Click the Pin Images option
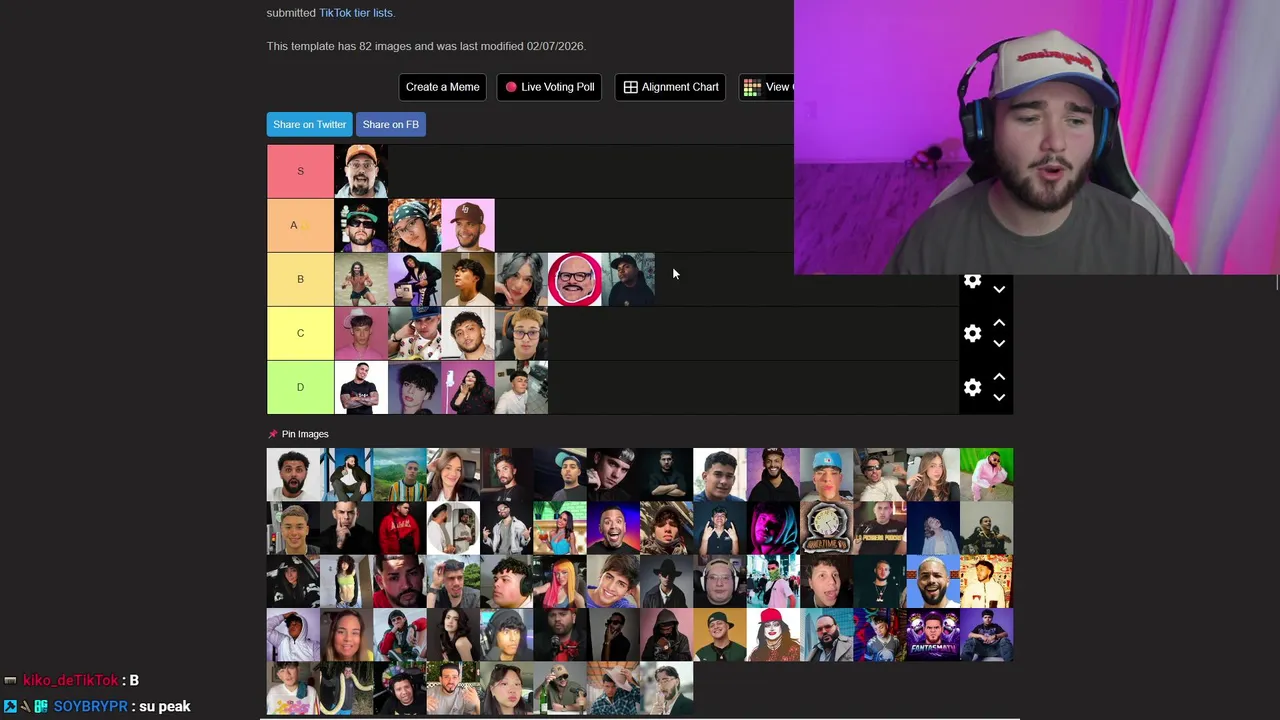Screen dimensions: 1280x720 coord(305,434)
